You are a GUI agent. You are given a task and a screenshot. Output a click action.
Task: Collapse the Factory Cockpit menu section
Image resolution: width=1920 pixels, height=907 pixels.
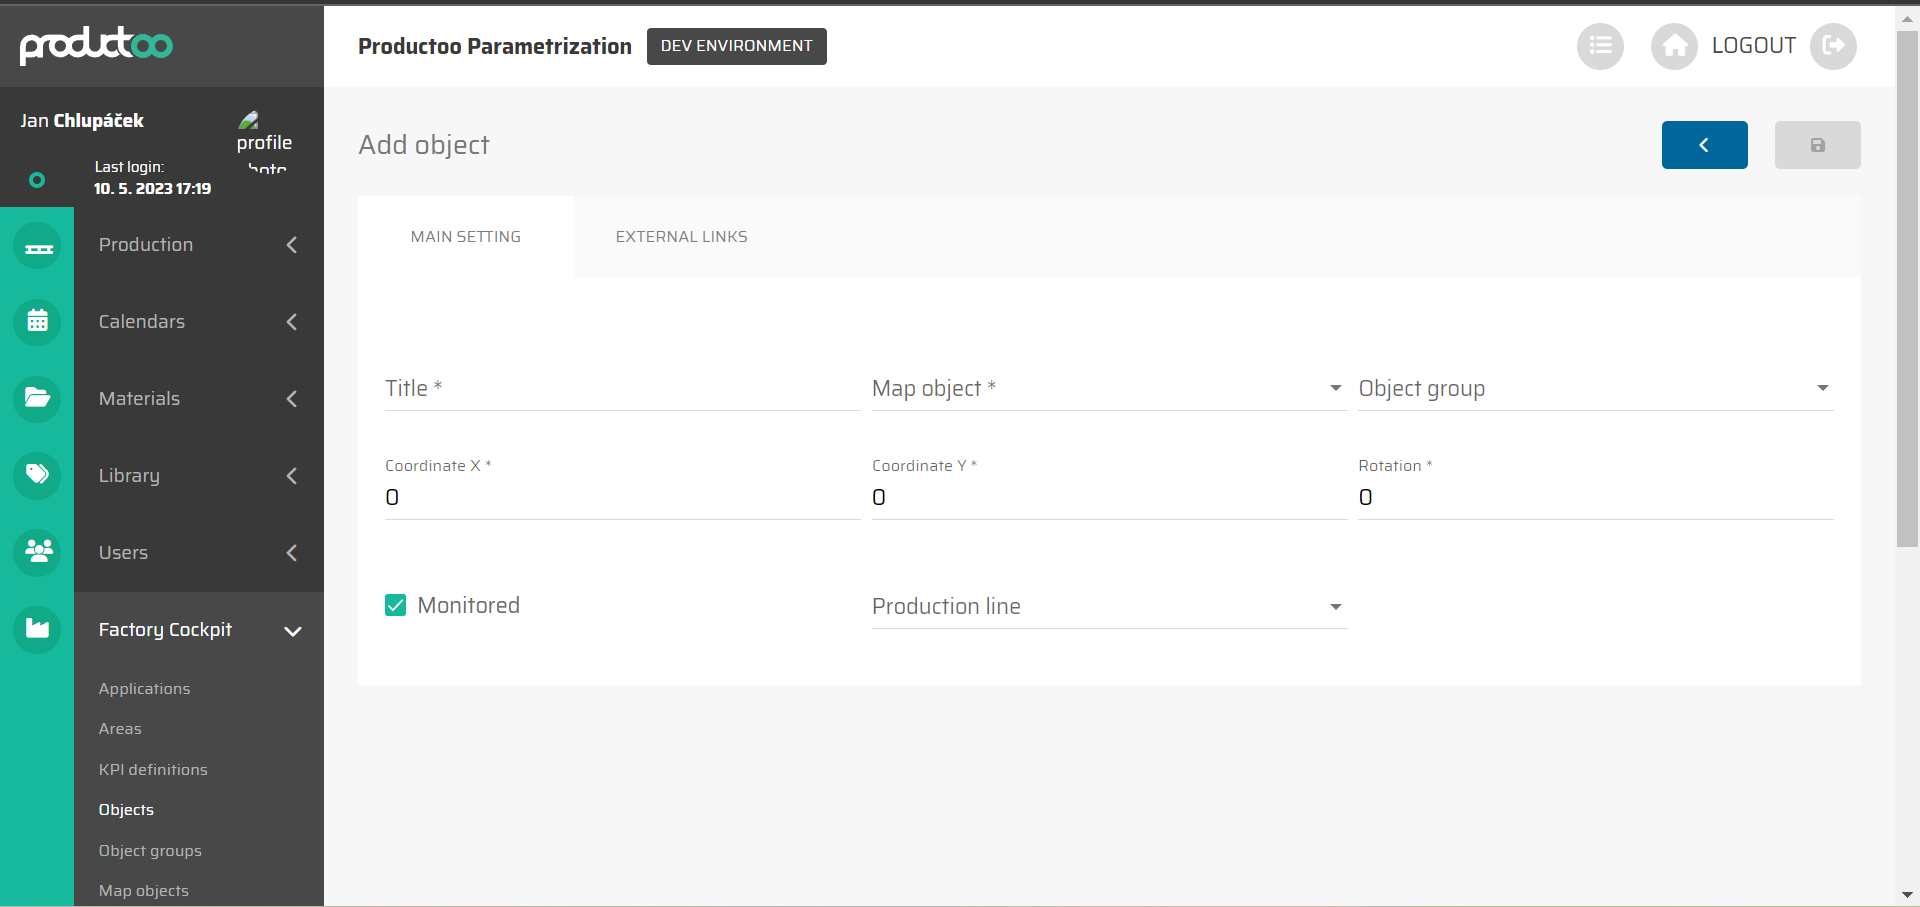pos(292,631)
